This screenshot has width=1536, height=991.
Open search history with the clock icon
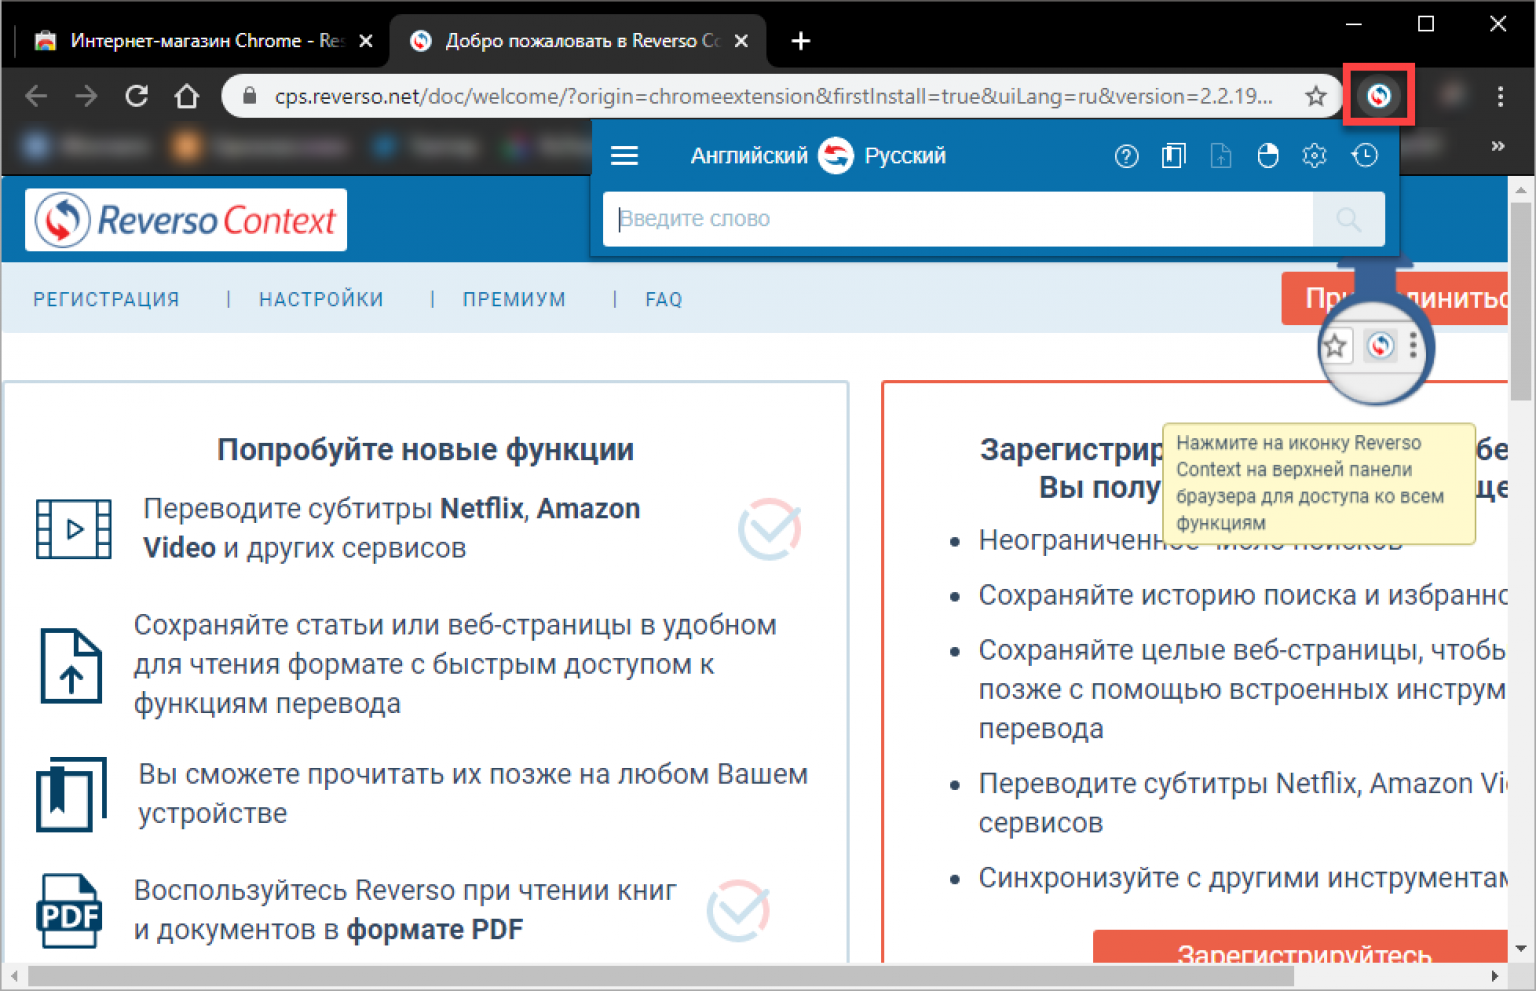click(x=1364, y=156)
